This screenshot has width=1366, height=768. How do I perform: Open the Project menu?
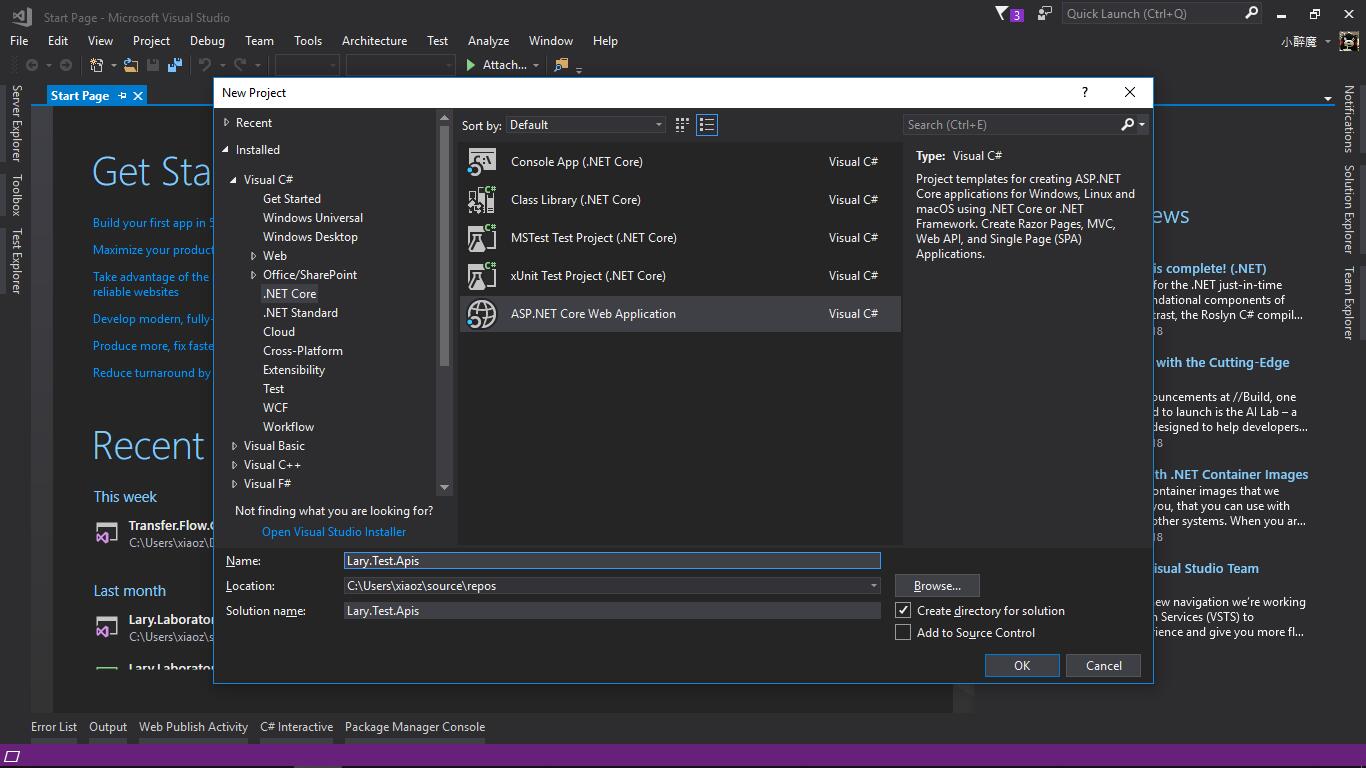click(x=151, y=41)
